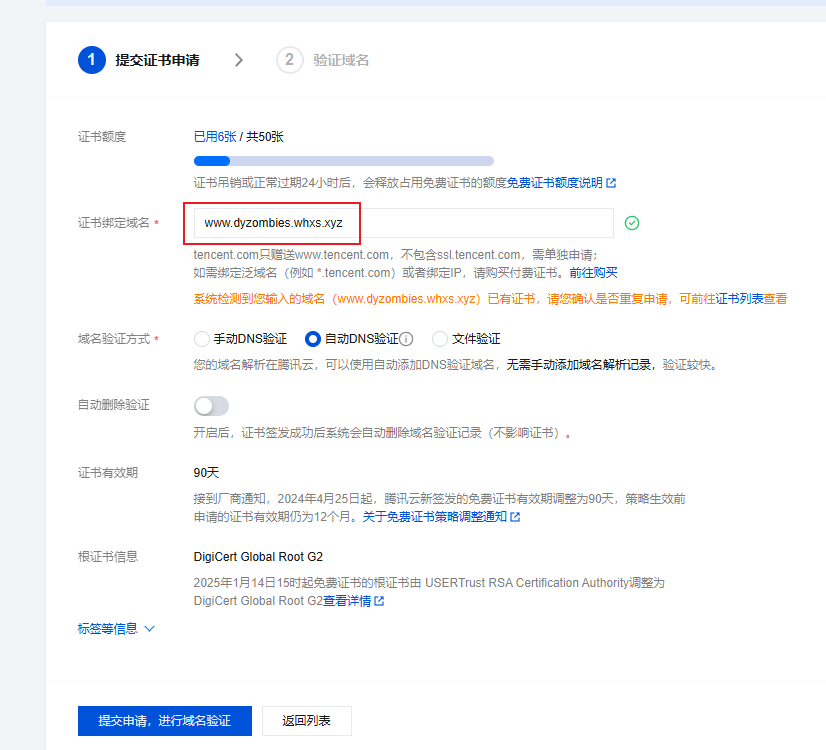Click the external link icon after 查看详情
This screenshot has height=750, width=826.
click(379, 601)
